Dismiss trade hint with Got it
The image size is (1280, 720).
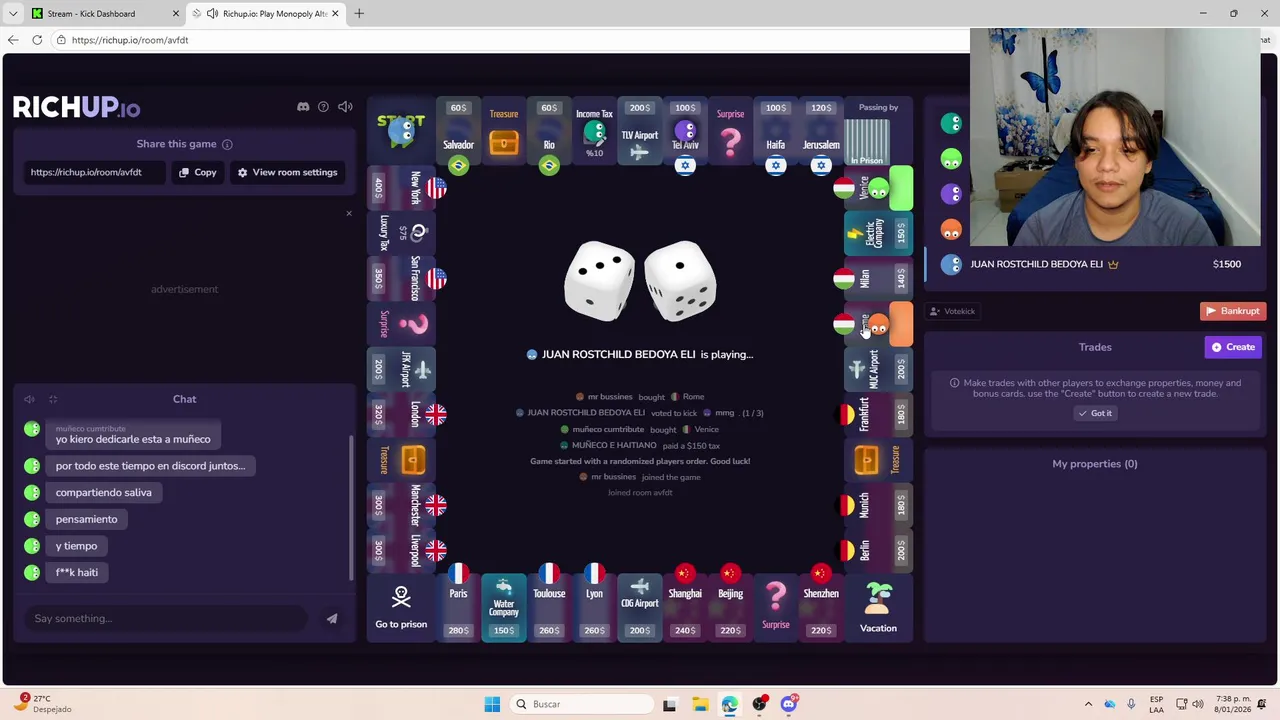coord(1095,413)
